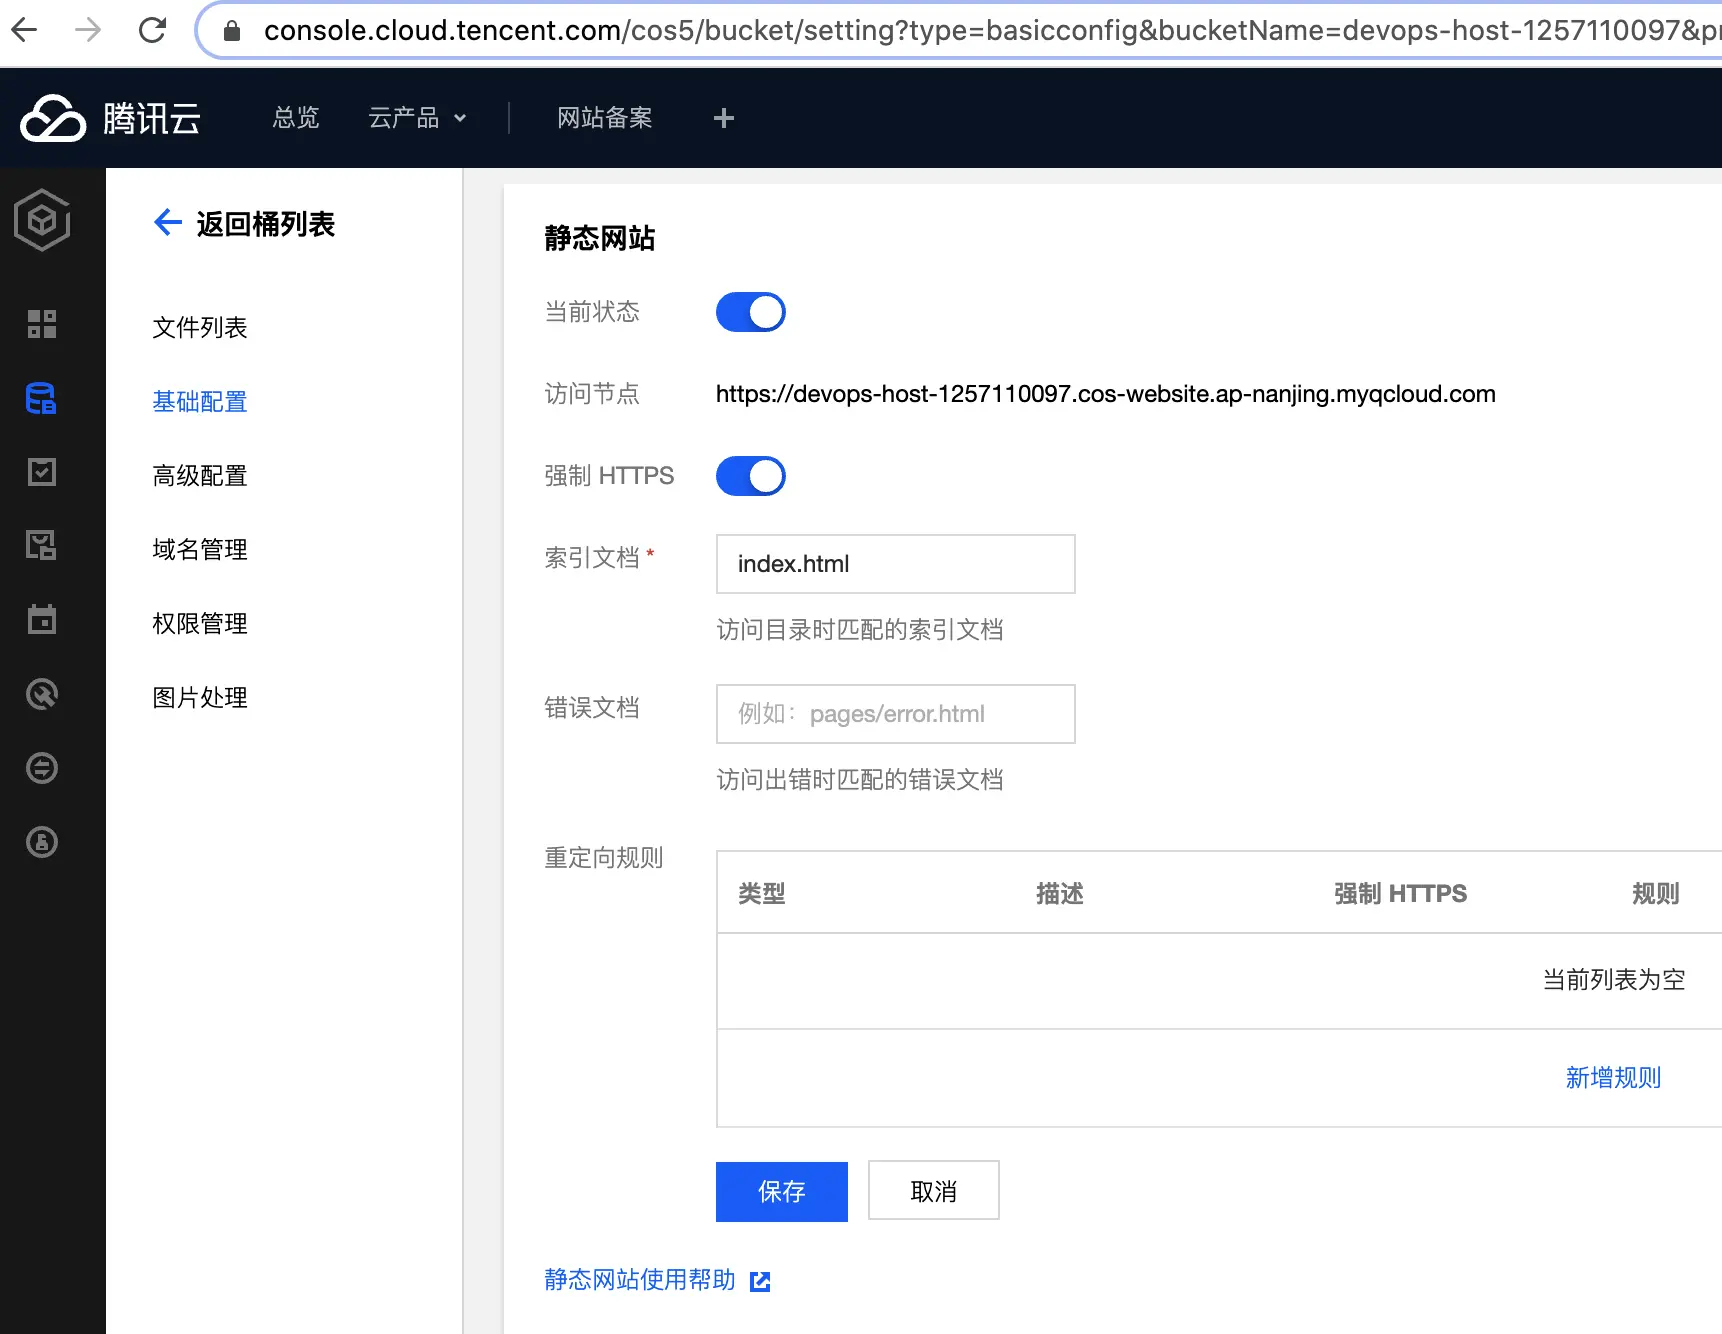Click the 保存 save button
The width and height of the screenshot is (1722, 1334).
point(781,1191)
